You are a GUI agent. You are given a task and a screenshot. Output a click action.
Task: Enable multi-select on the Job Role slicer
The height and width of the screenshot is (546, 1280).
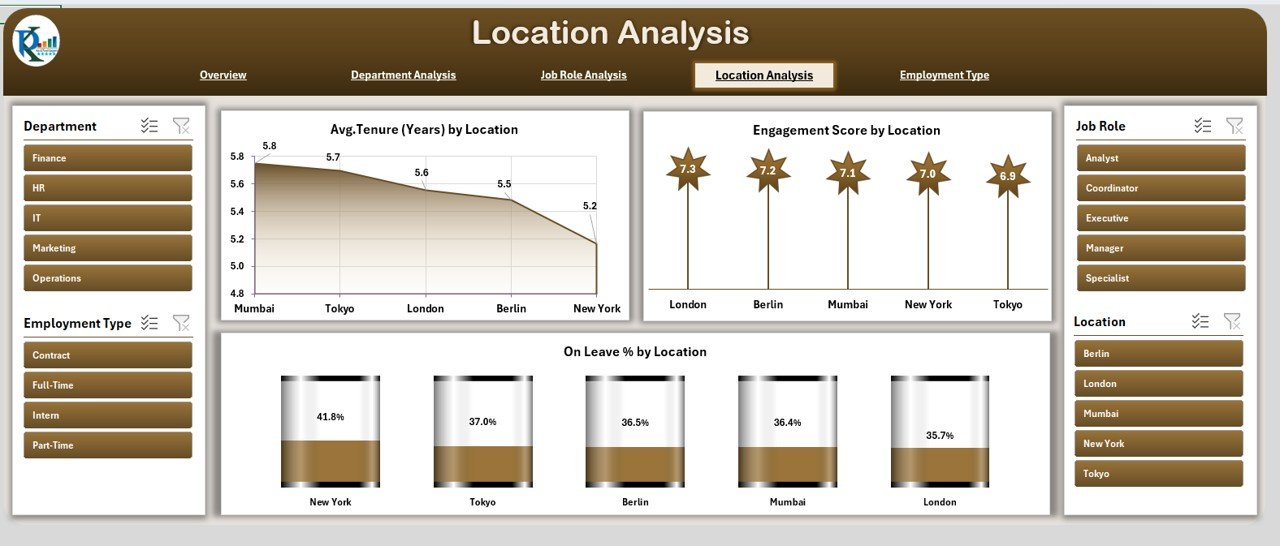pyautogui.click(x=1203, y=126)
